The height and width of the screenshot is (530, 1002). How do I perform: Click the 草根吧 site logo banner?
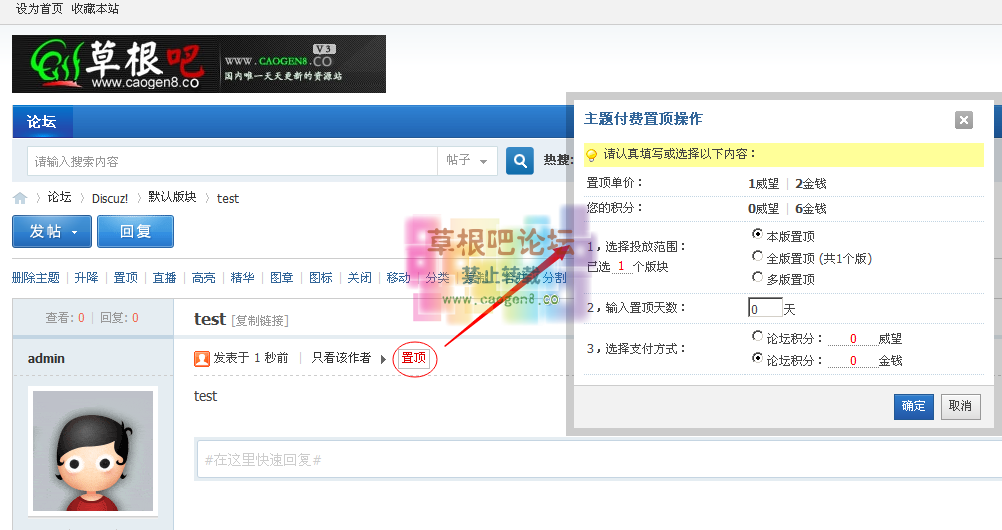click(x=199, y=64)
